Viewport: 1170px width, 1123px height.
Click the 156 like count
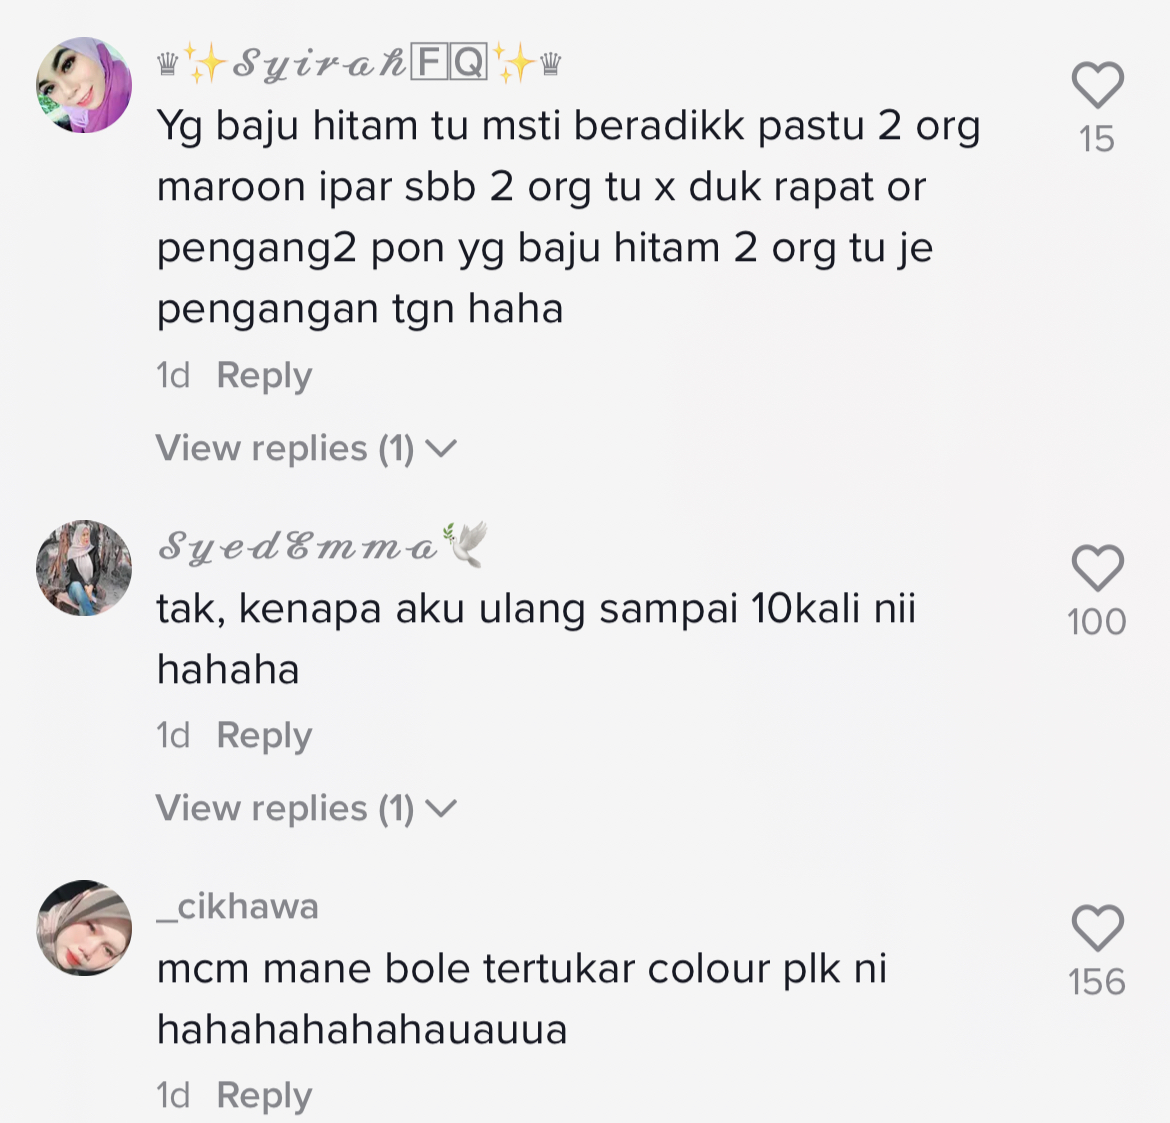point(1097,982)
